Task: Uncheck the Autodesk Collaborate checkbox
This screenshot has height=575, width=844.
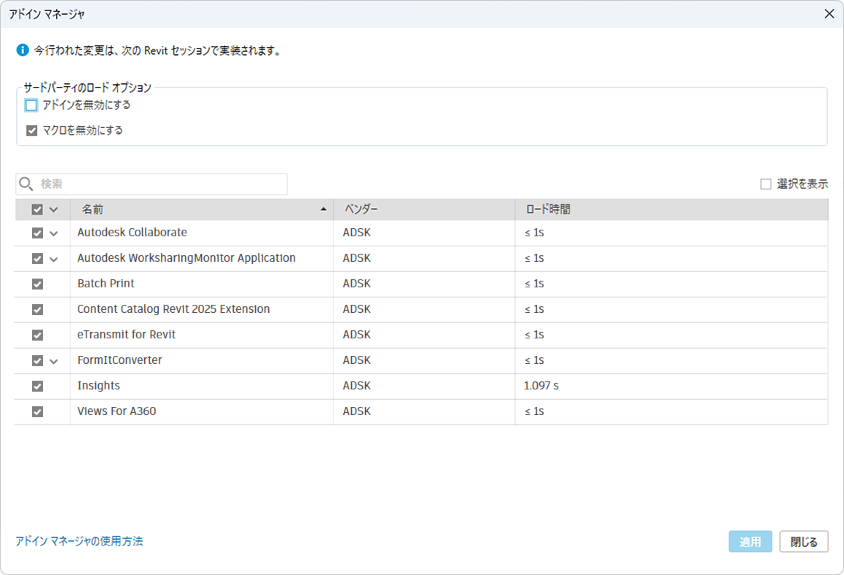Action: (37, 233)
